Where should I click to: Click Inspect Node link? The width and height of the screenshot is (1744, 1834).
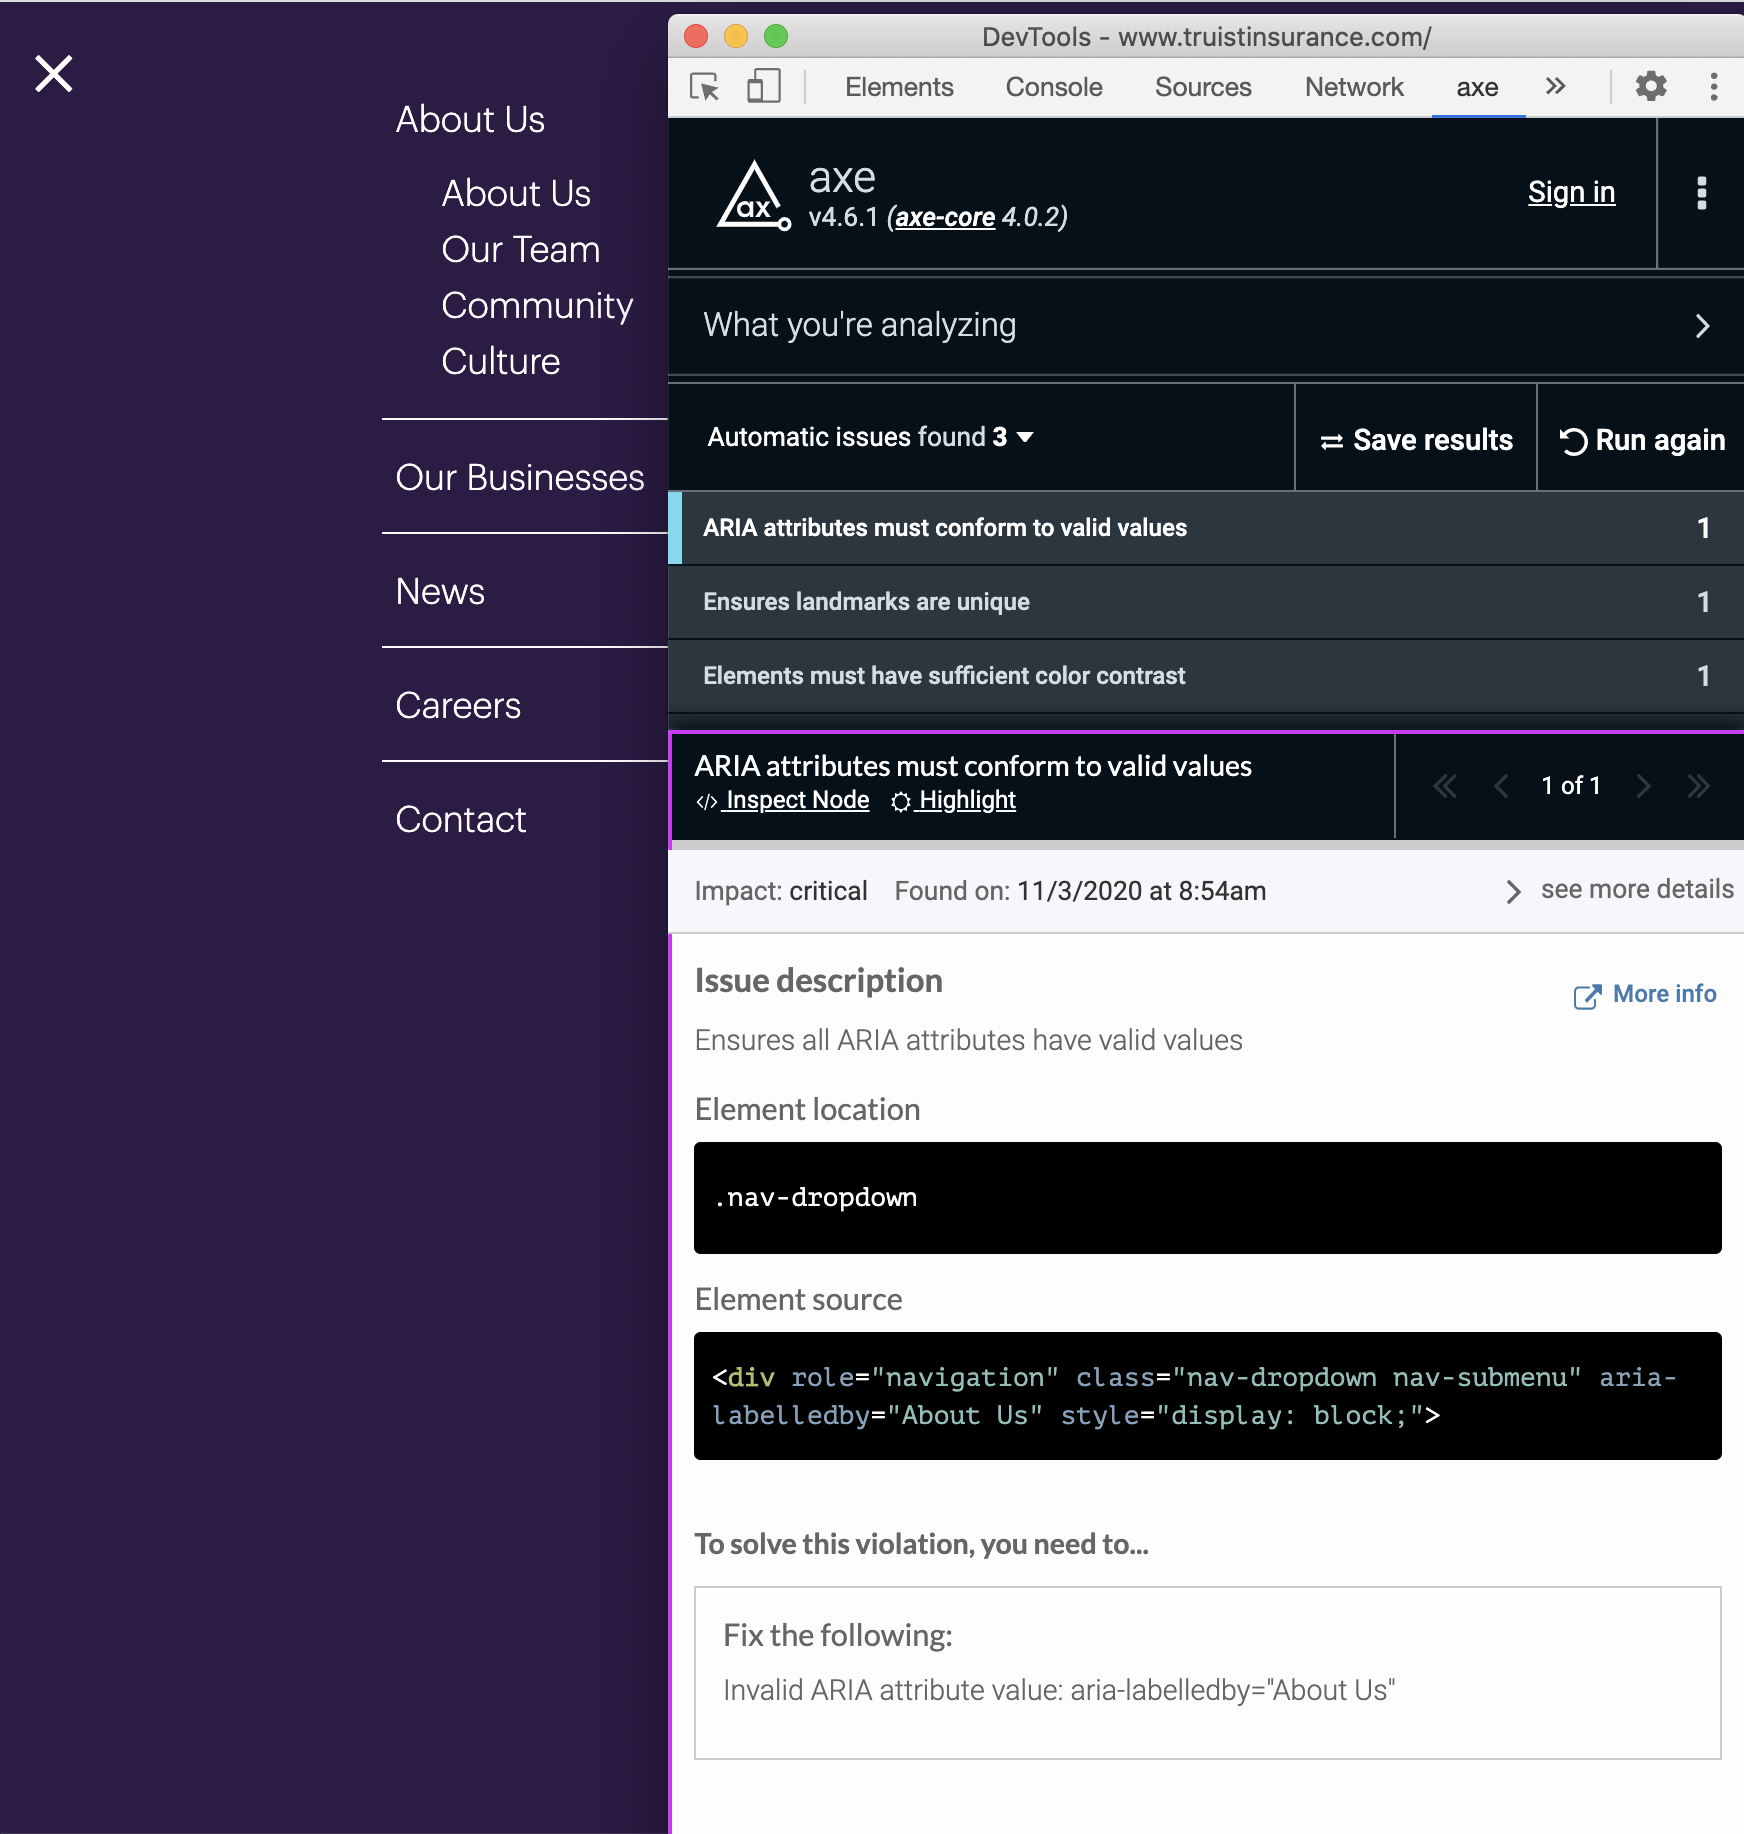pyautogui.click(x=783, y=800)
